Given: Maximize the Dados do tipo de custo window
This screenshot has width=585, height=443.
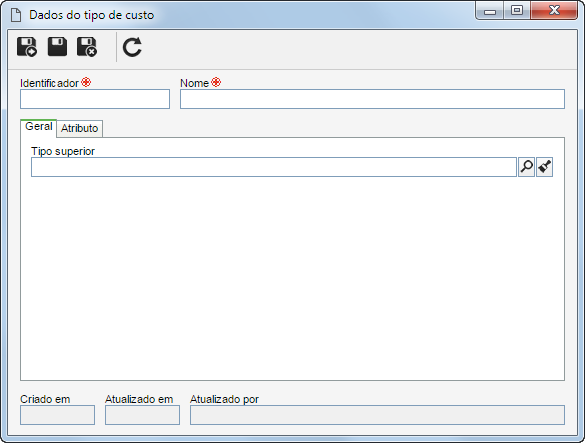Looking at the screenshot, I should coord(517,10).
